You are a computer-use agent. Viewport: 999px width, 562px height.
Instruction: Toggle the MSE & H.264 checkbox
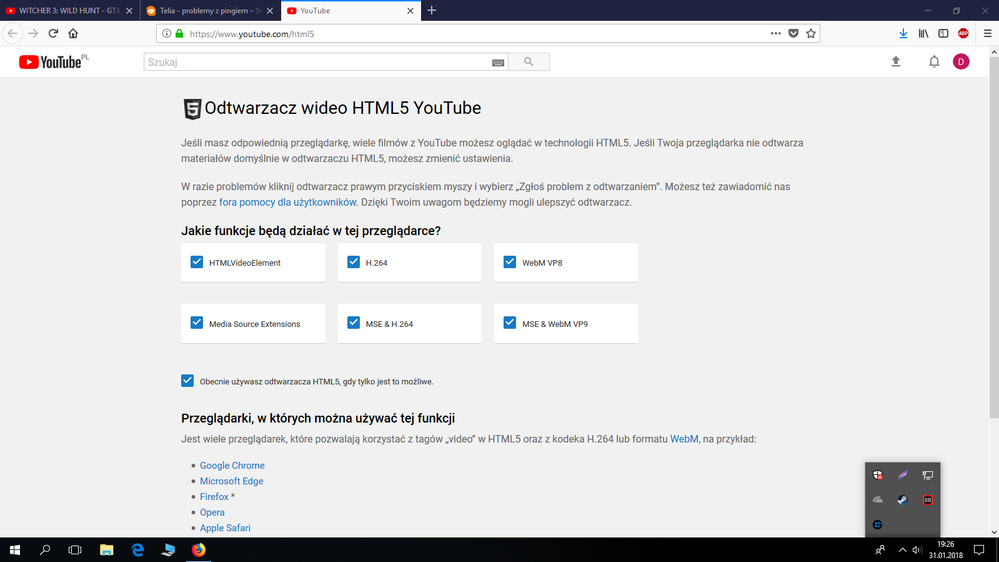point(354,322)
